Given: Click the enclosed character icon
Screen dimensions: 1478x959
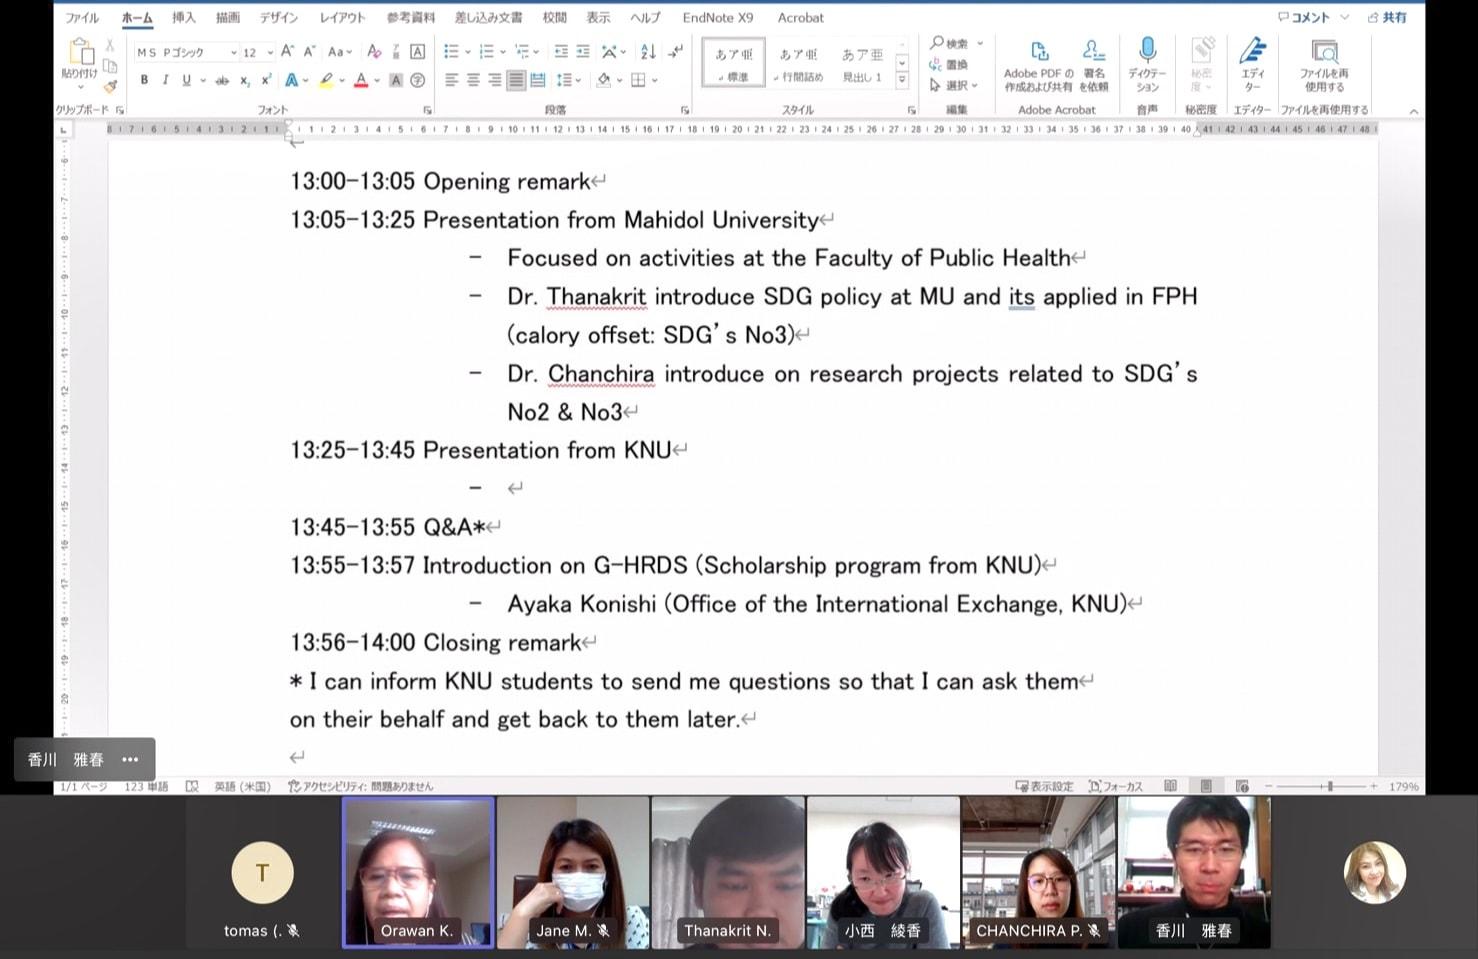Looking at the screenshot, I should [x=418, y=80].
